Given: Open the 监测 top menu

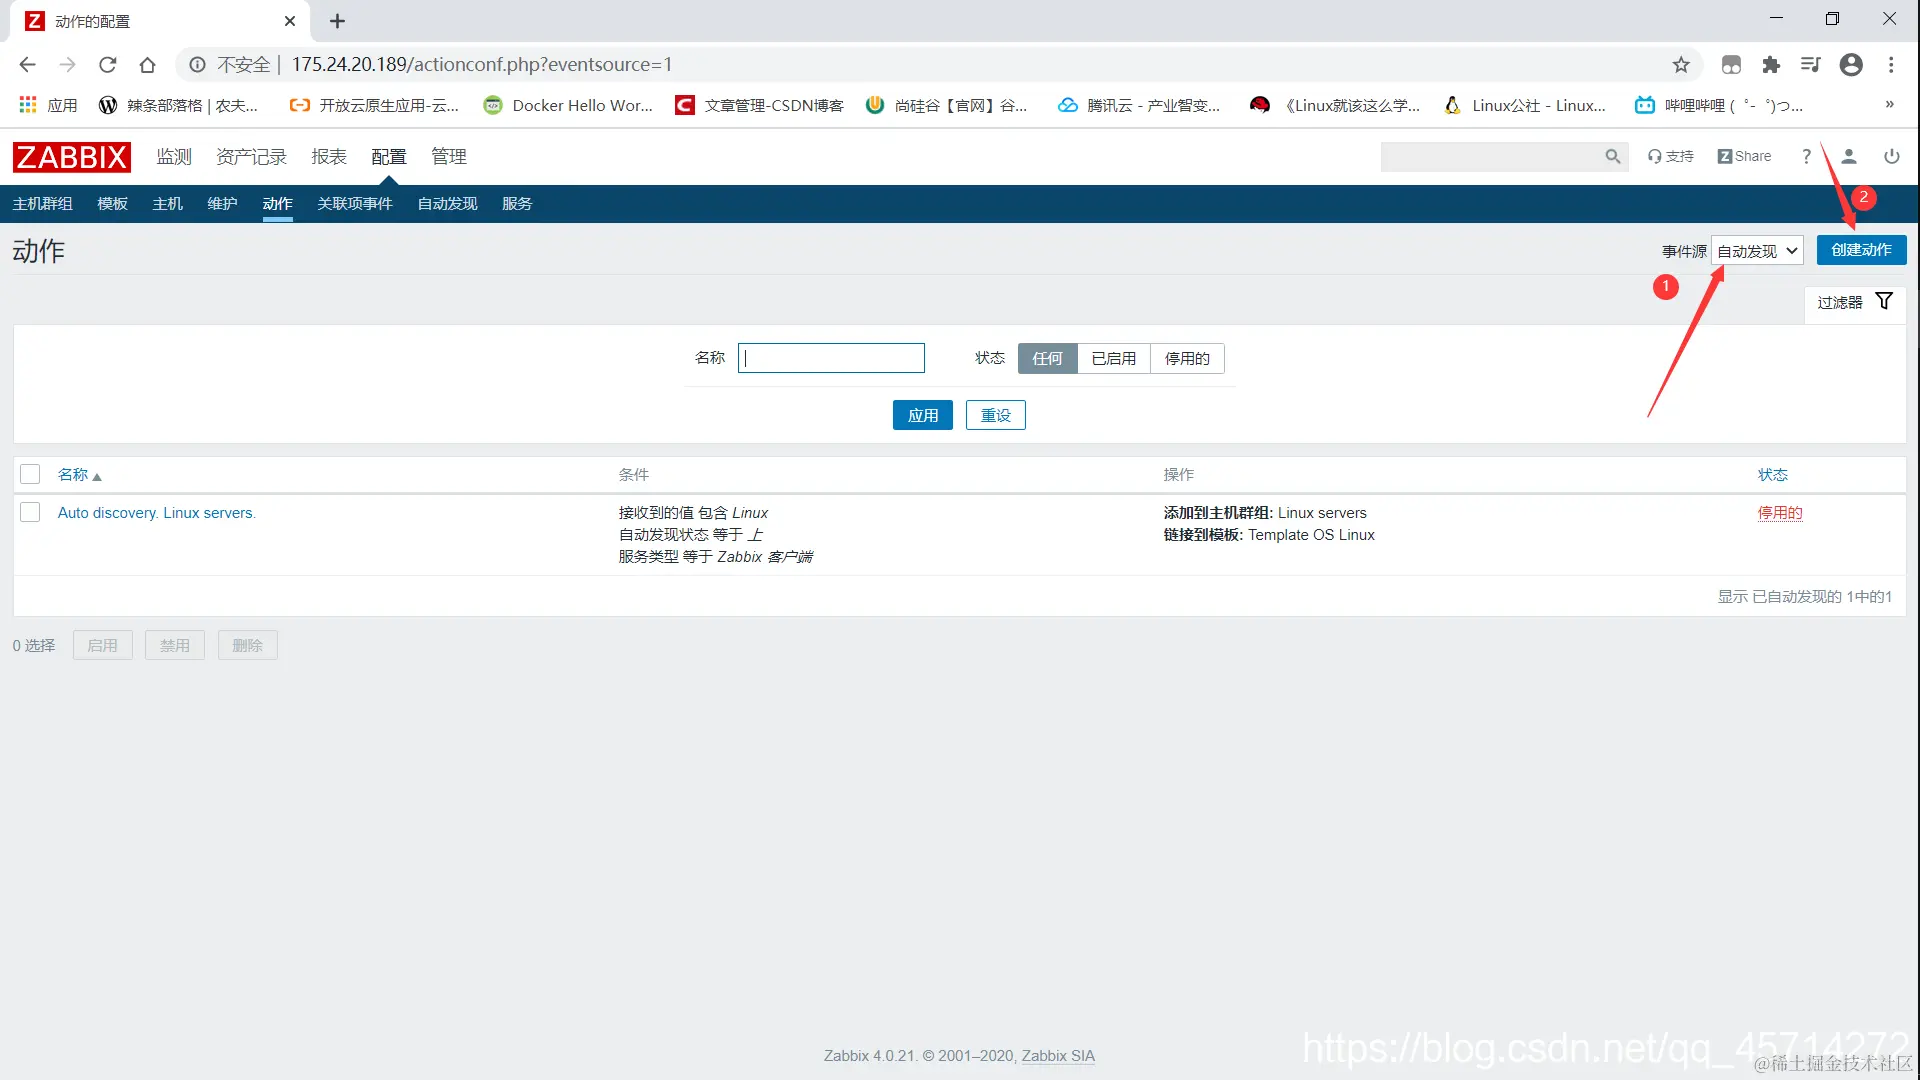Looking at the screenshot, I should pyautogui.click(x=174, y=157).
